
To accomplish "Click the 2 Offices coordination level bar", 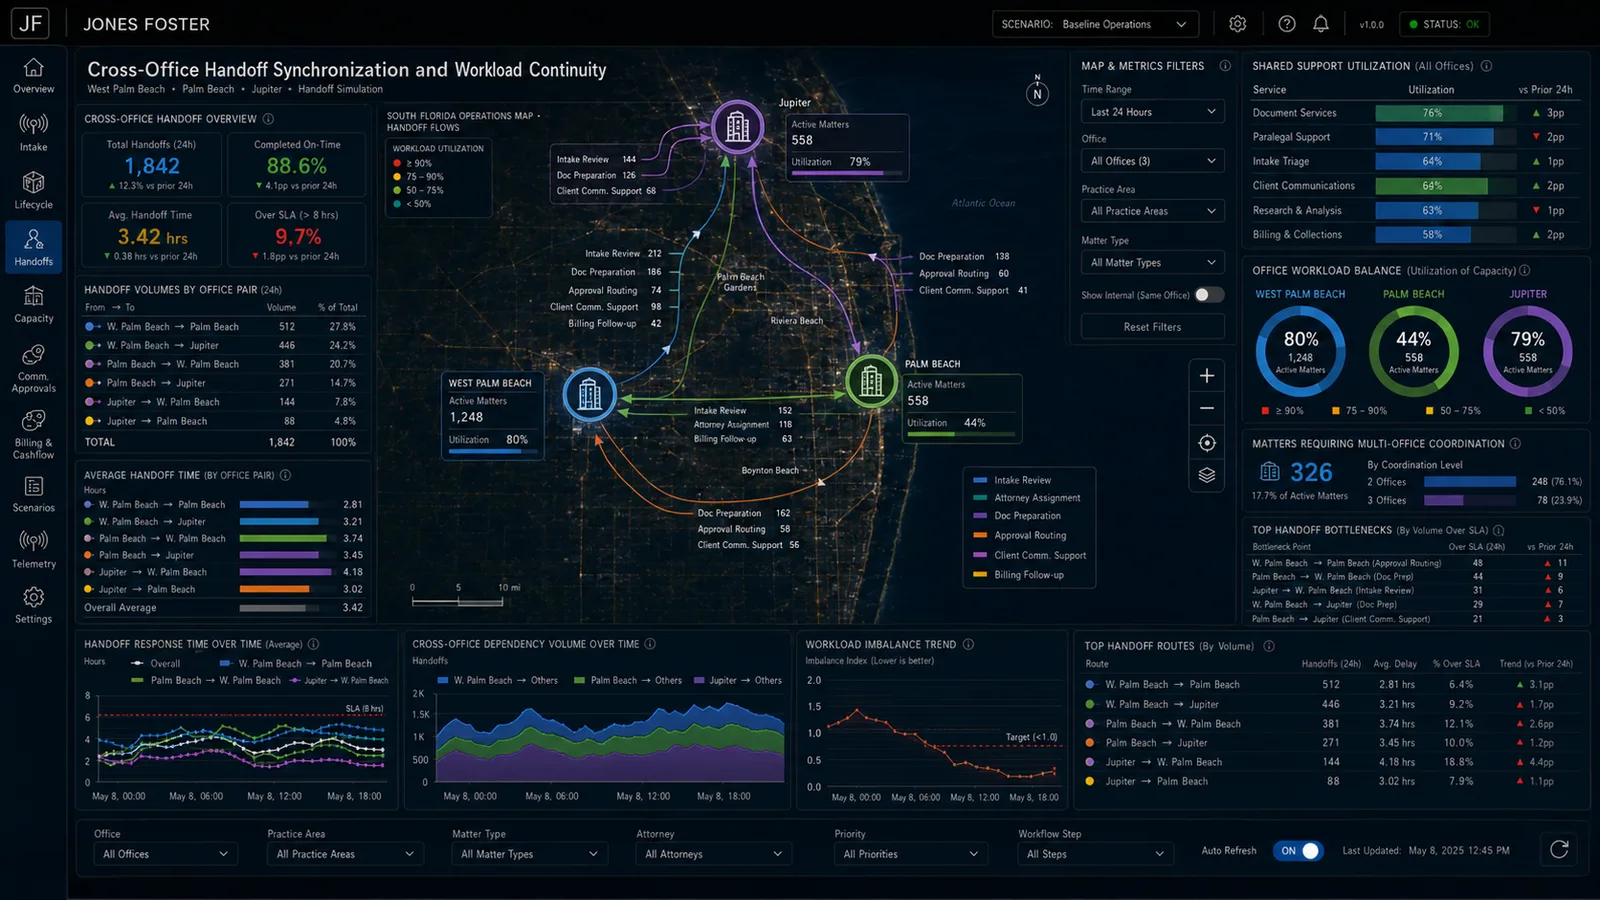I will pos(1470,481).
